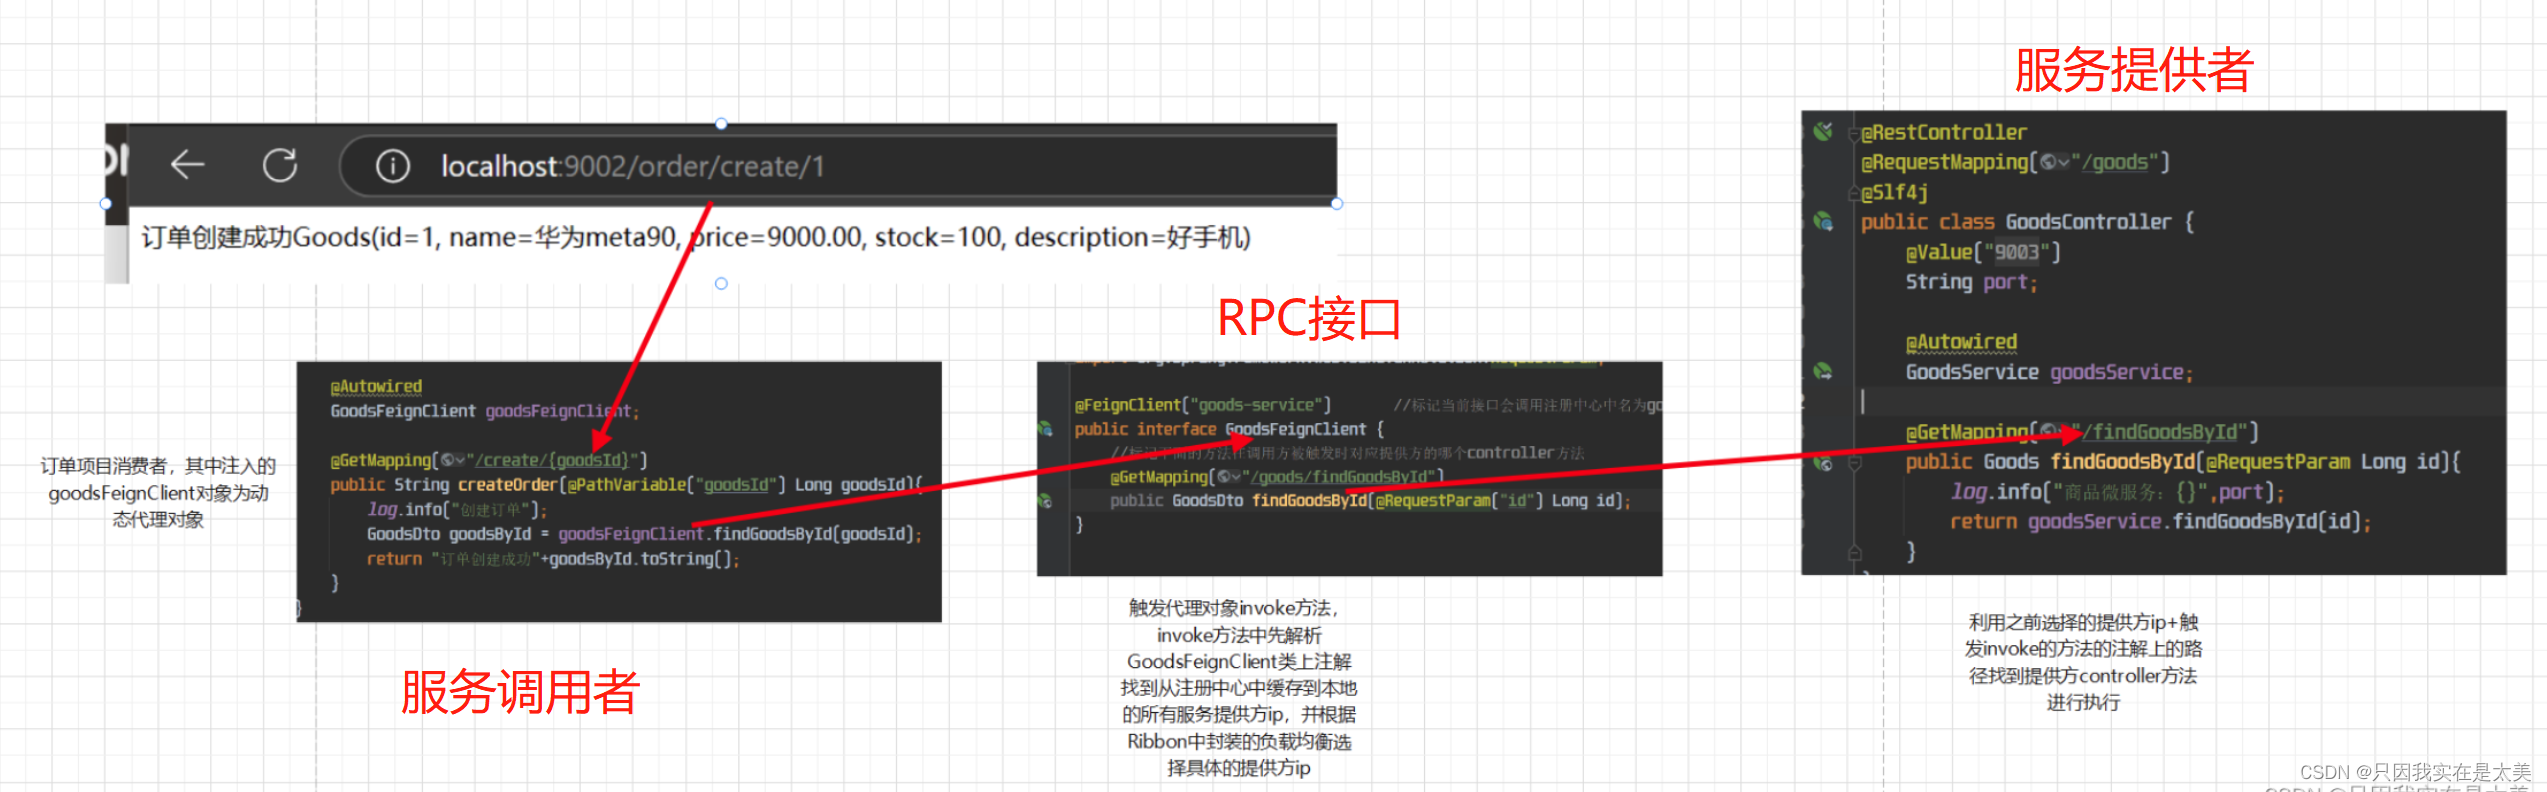This screenshot has width=2547, height=792.
Task: Click top selection handle of browser image
Action: [721, 124]
